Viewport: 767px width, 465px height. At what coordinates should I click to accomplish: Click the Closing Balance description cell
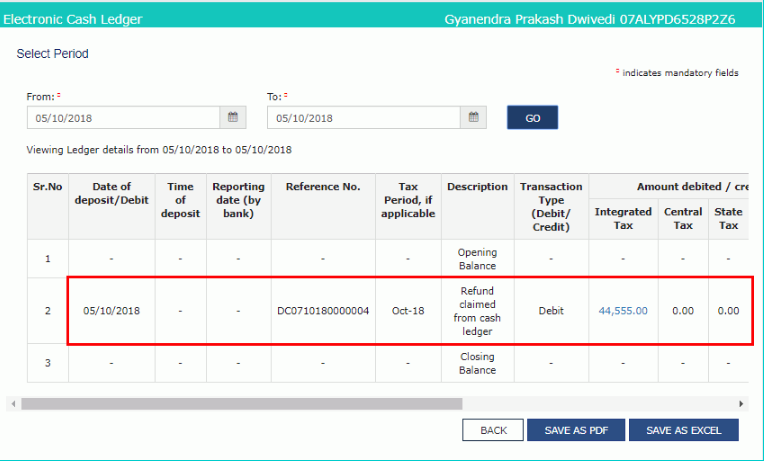coord(477,363)
